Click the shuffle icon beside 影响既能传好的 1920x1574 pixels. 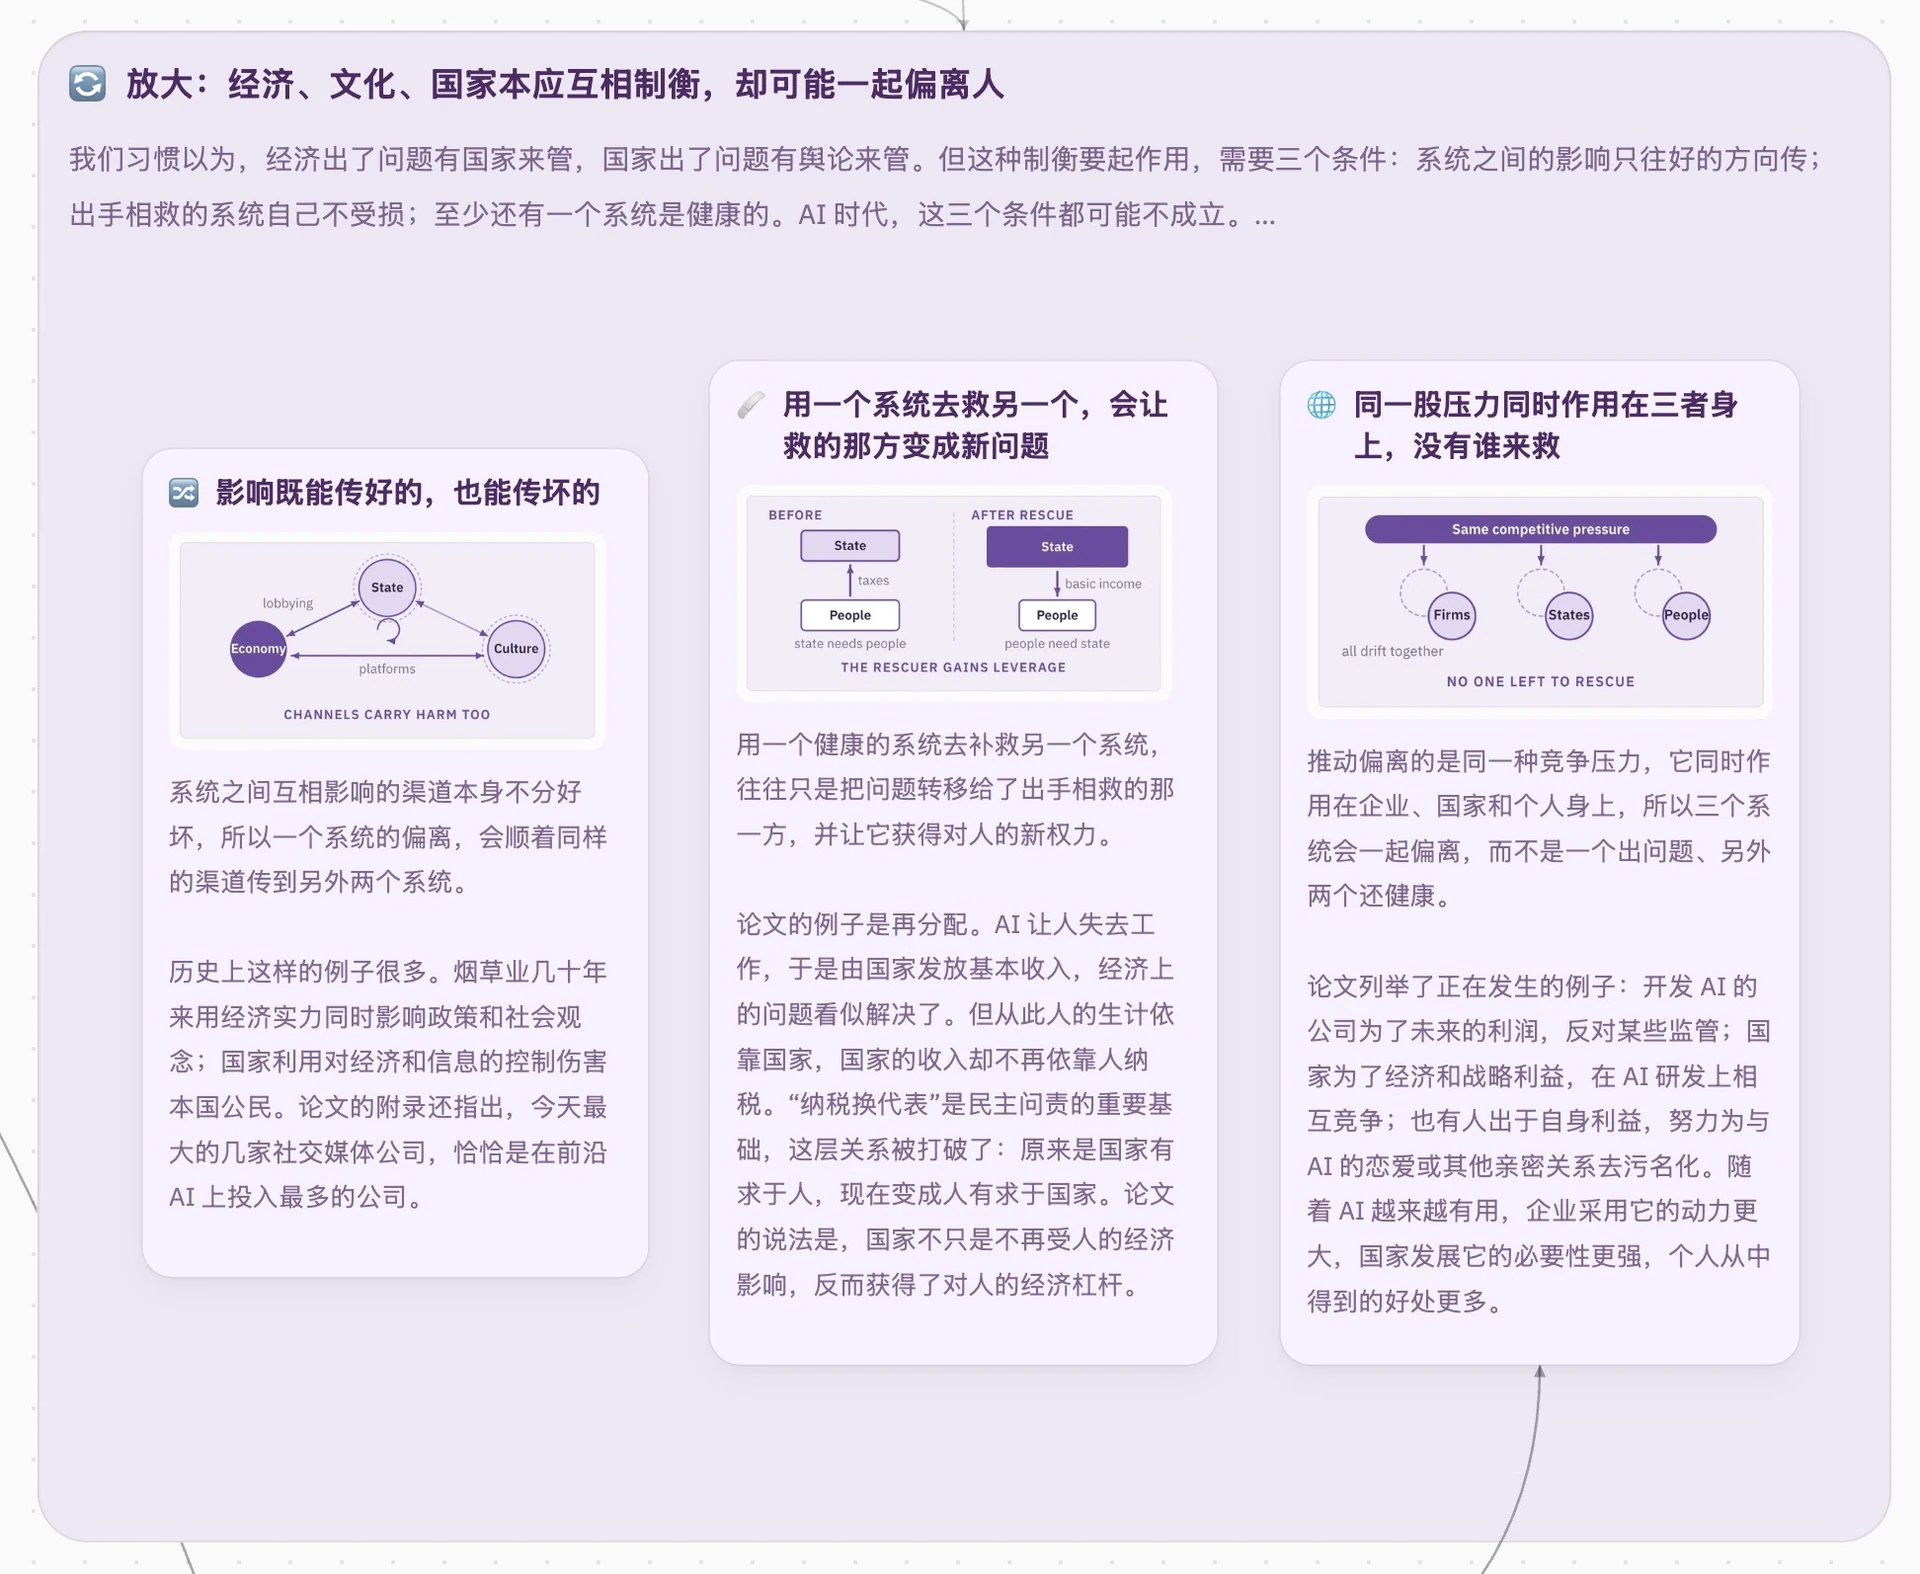184,493
